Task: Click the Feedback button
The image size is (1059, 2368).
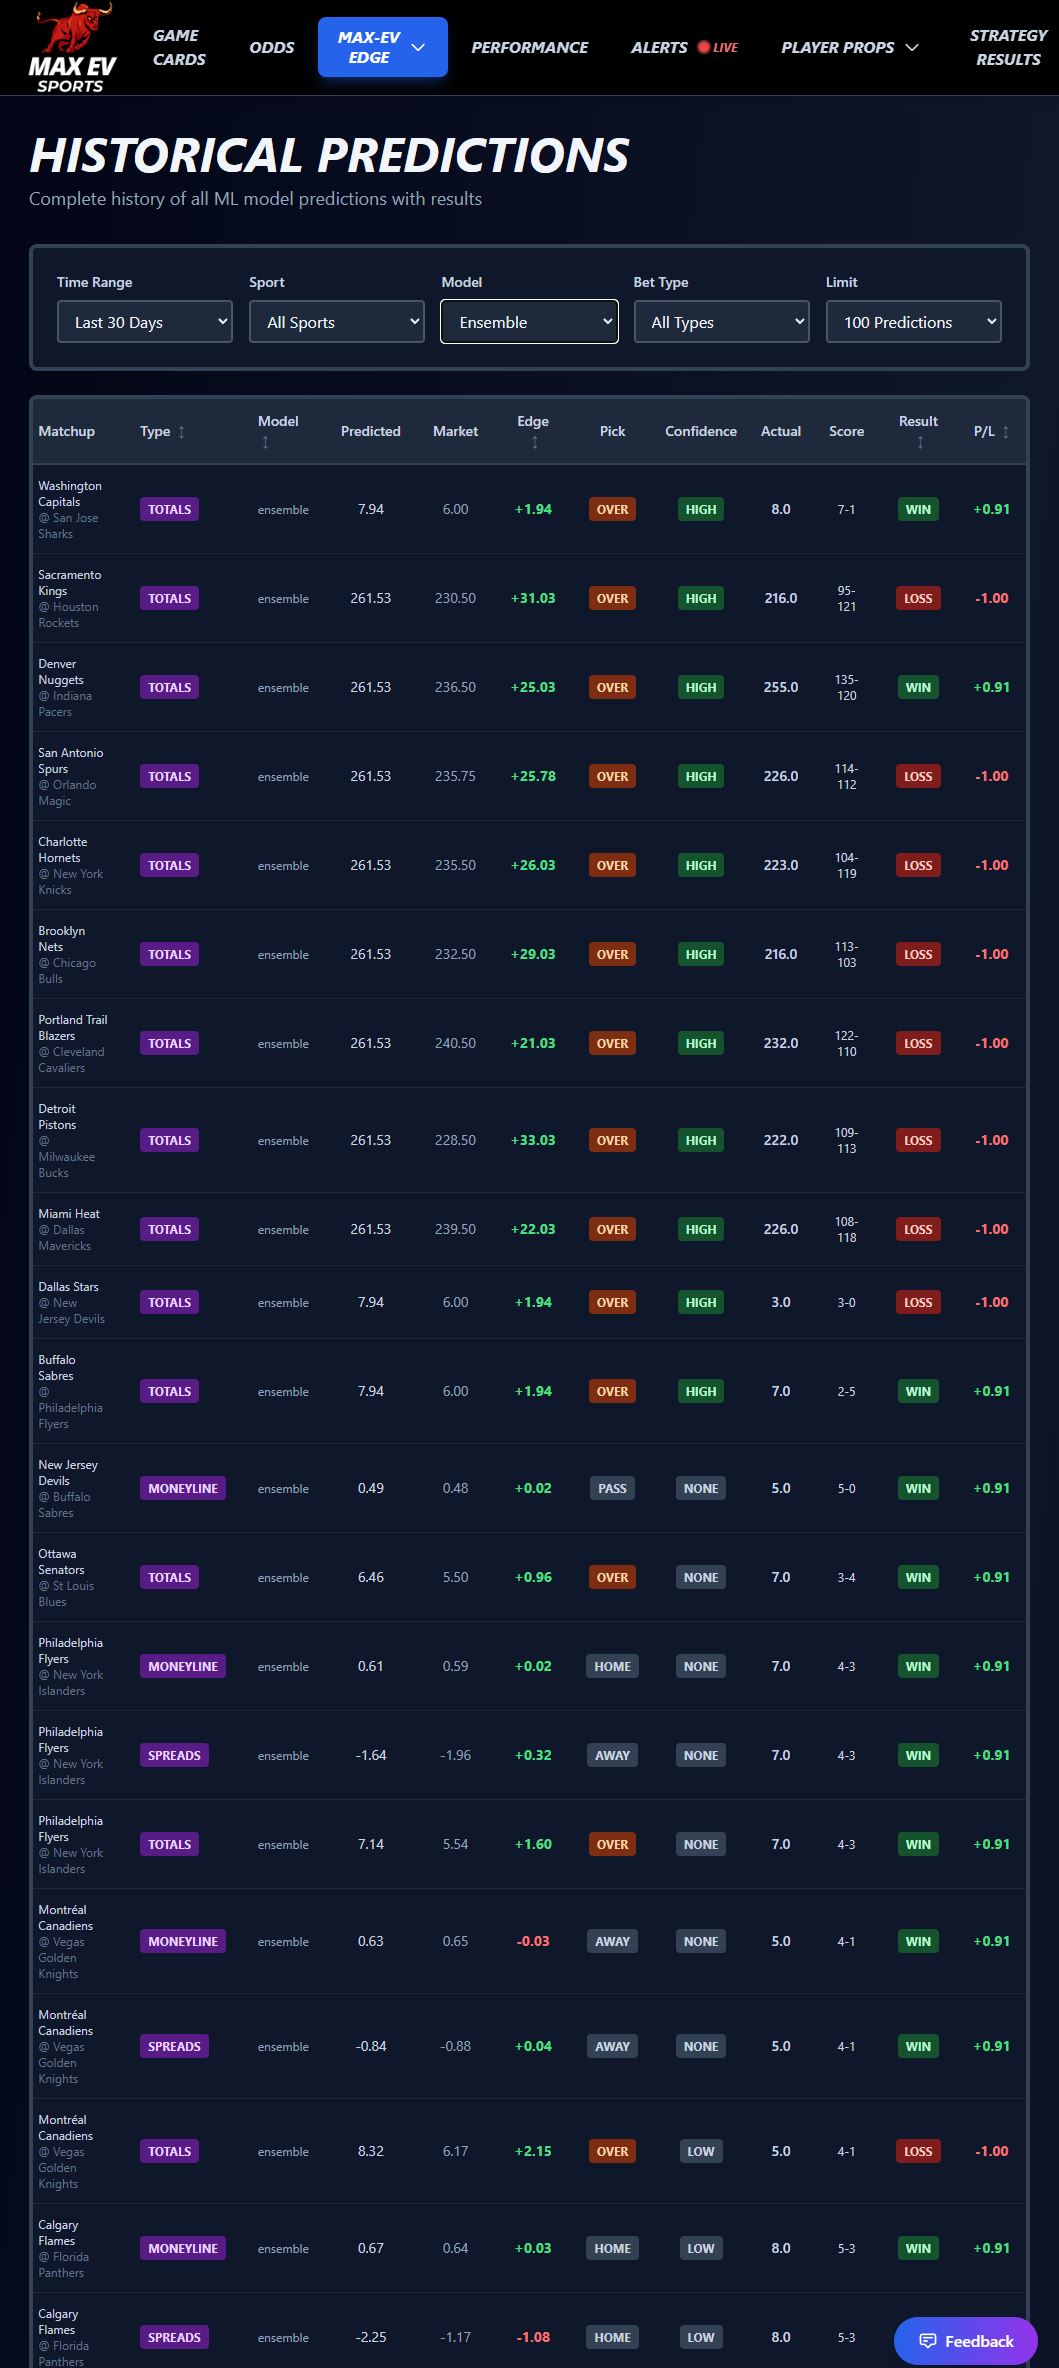Action: coord(965,2341)
